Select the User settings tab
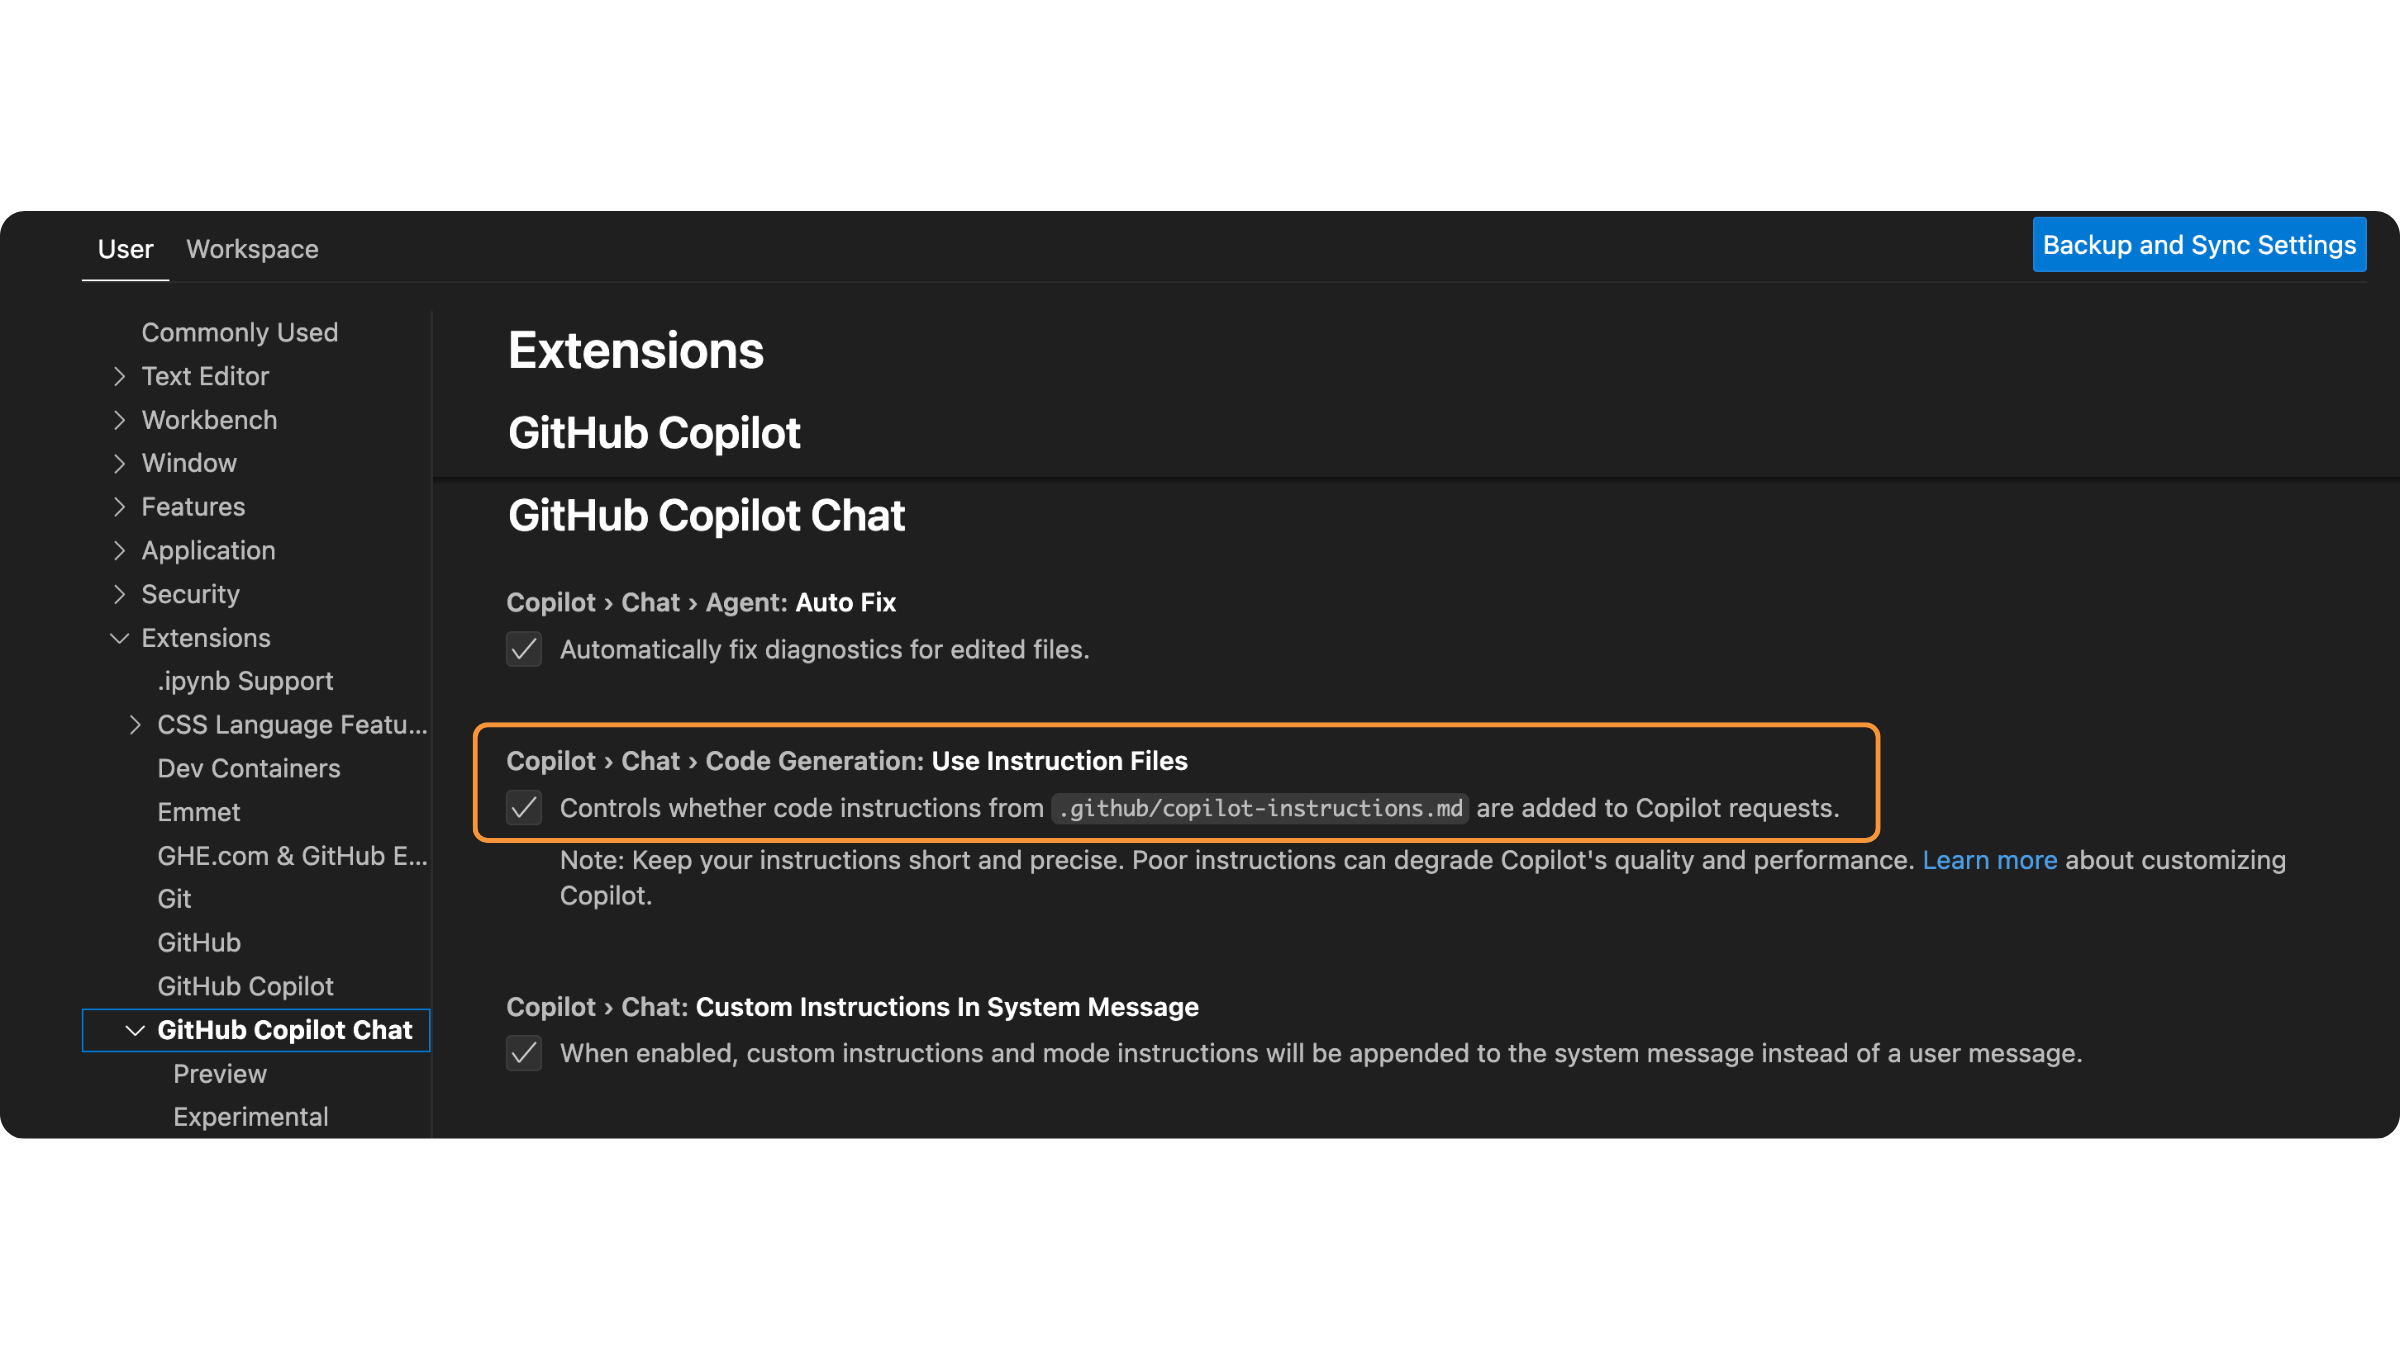This screenshot has width=2400, height=1350. [125, 249]
